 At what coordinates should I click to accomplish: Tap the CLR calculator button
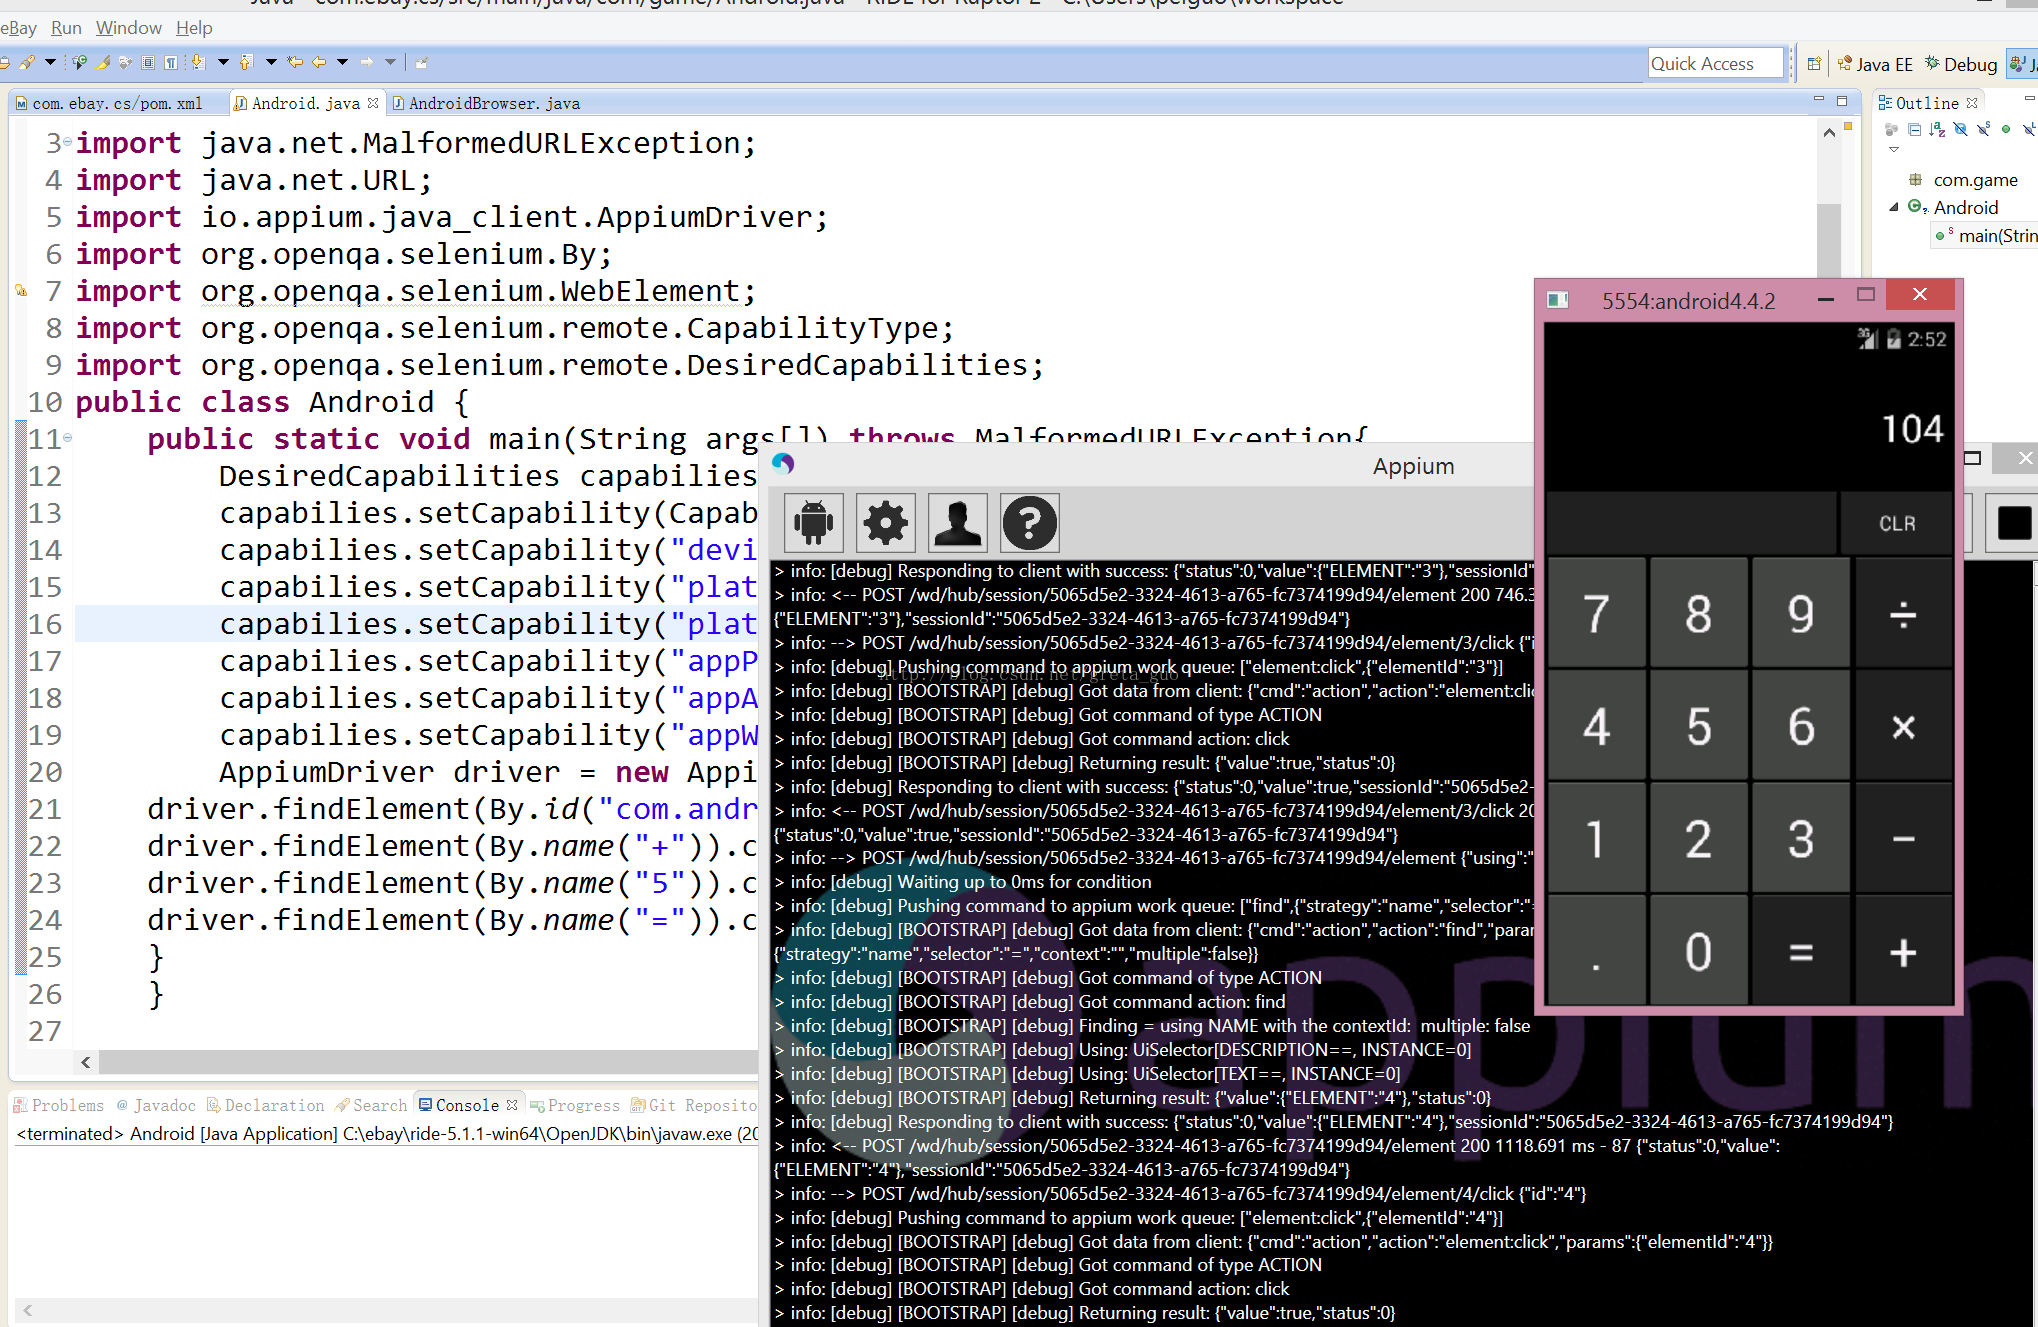coord(1896,523)
